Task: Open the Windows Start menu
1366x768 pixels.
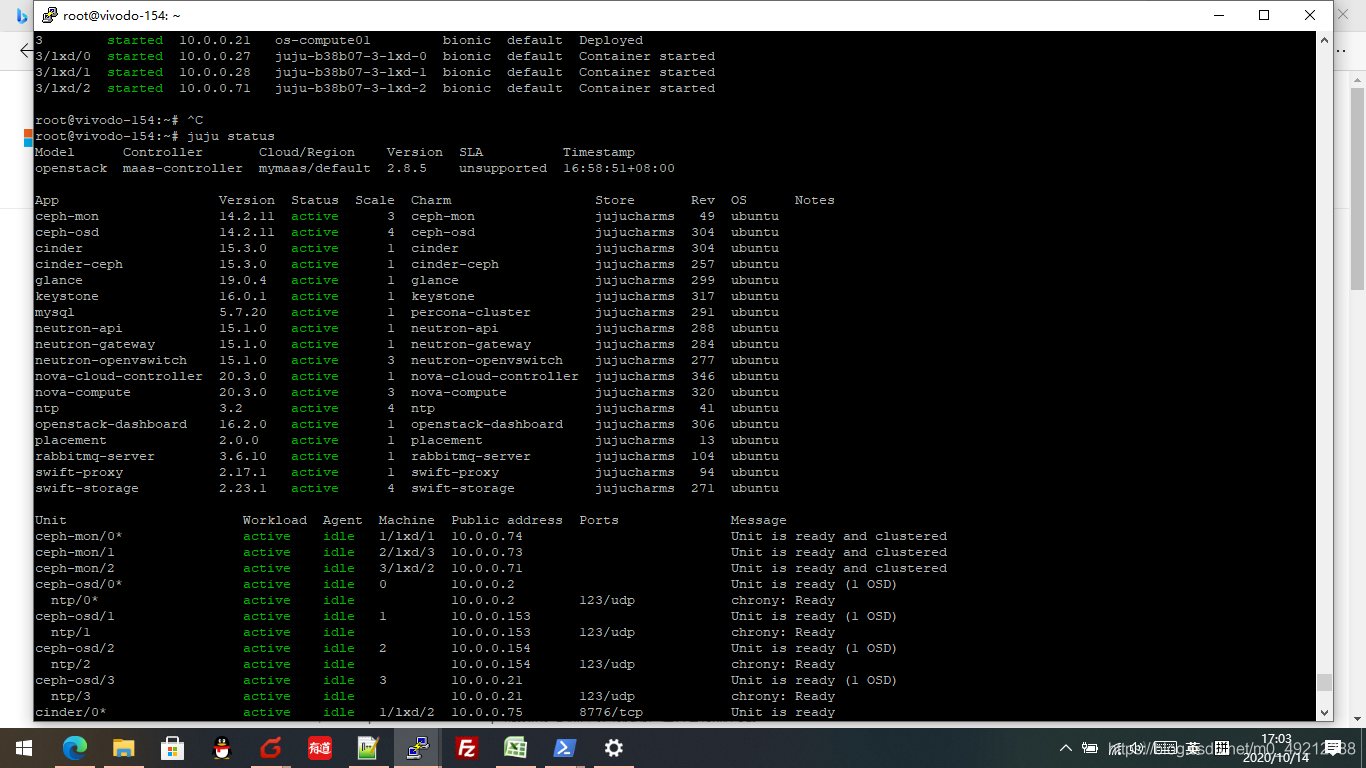Action: (24, 748)
